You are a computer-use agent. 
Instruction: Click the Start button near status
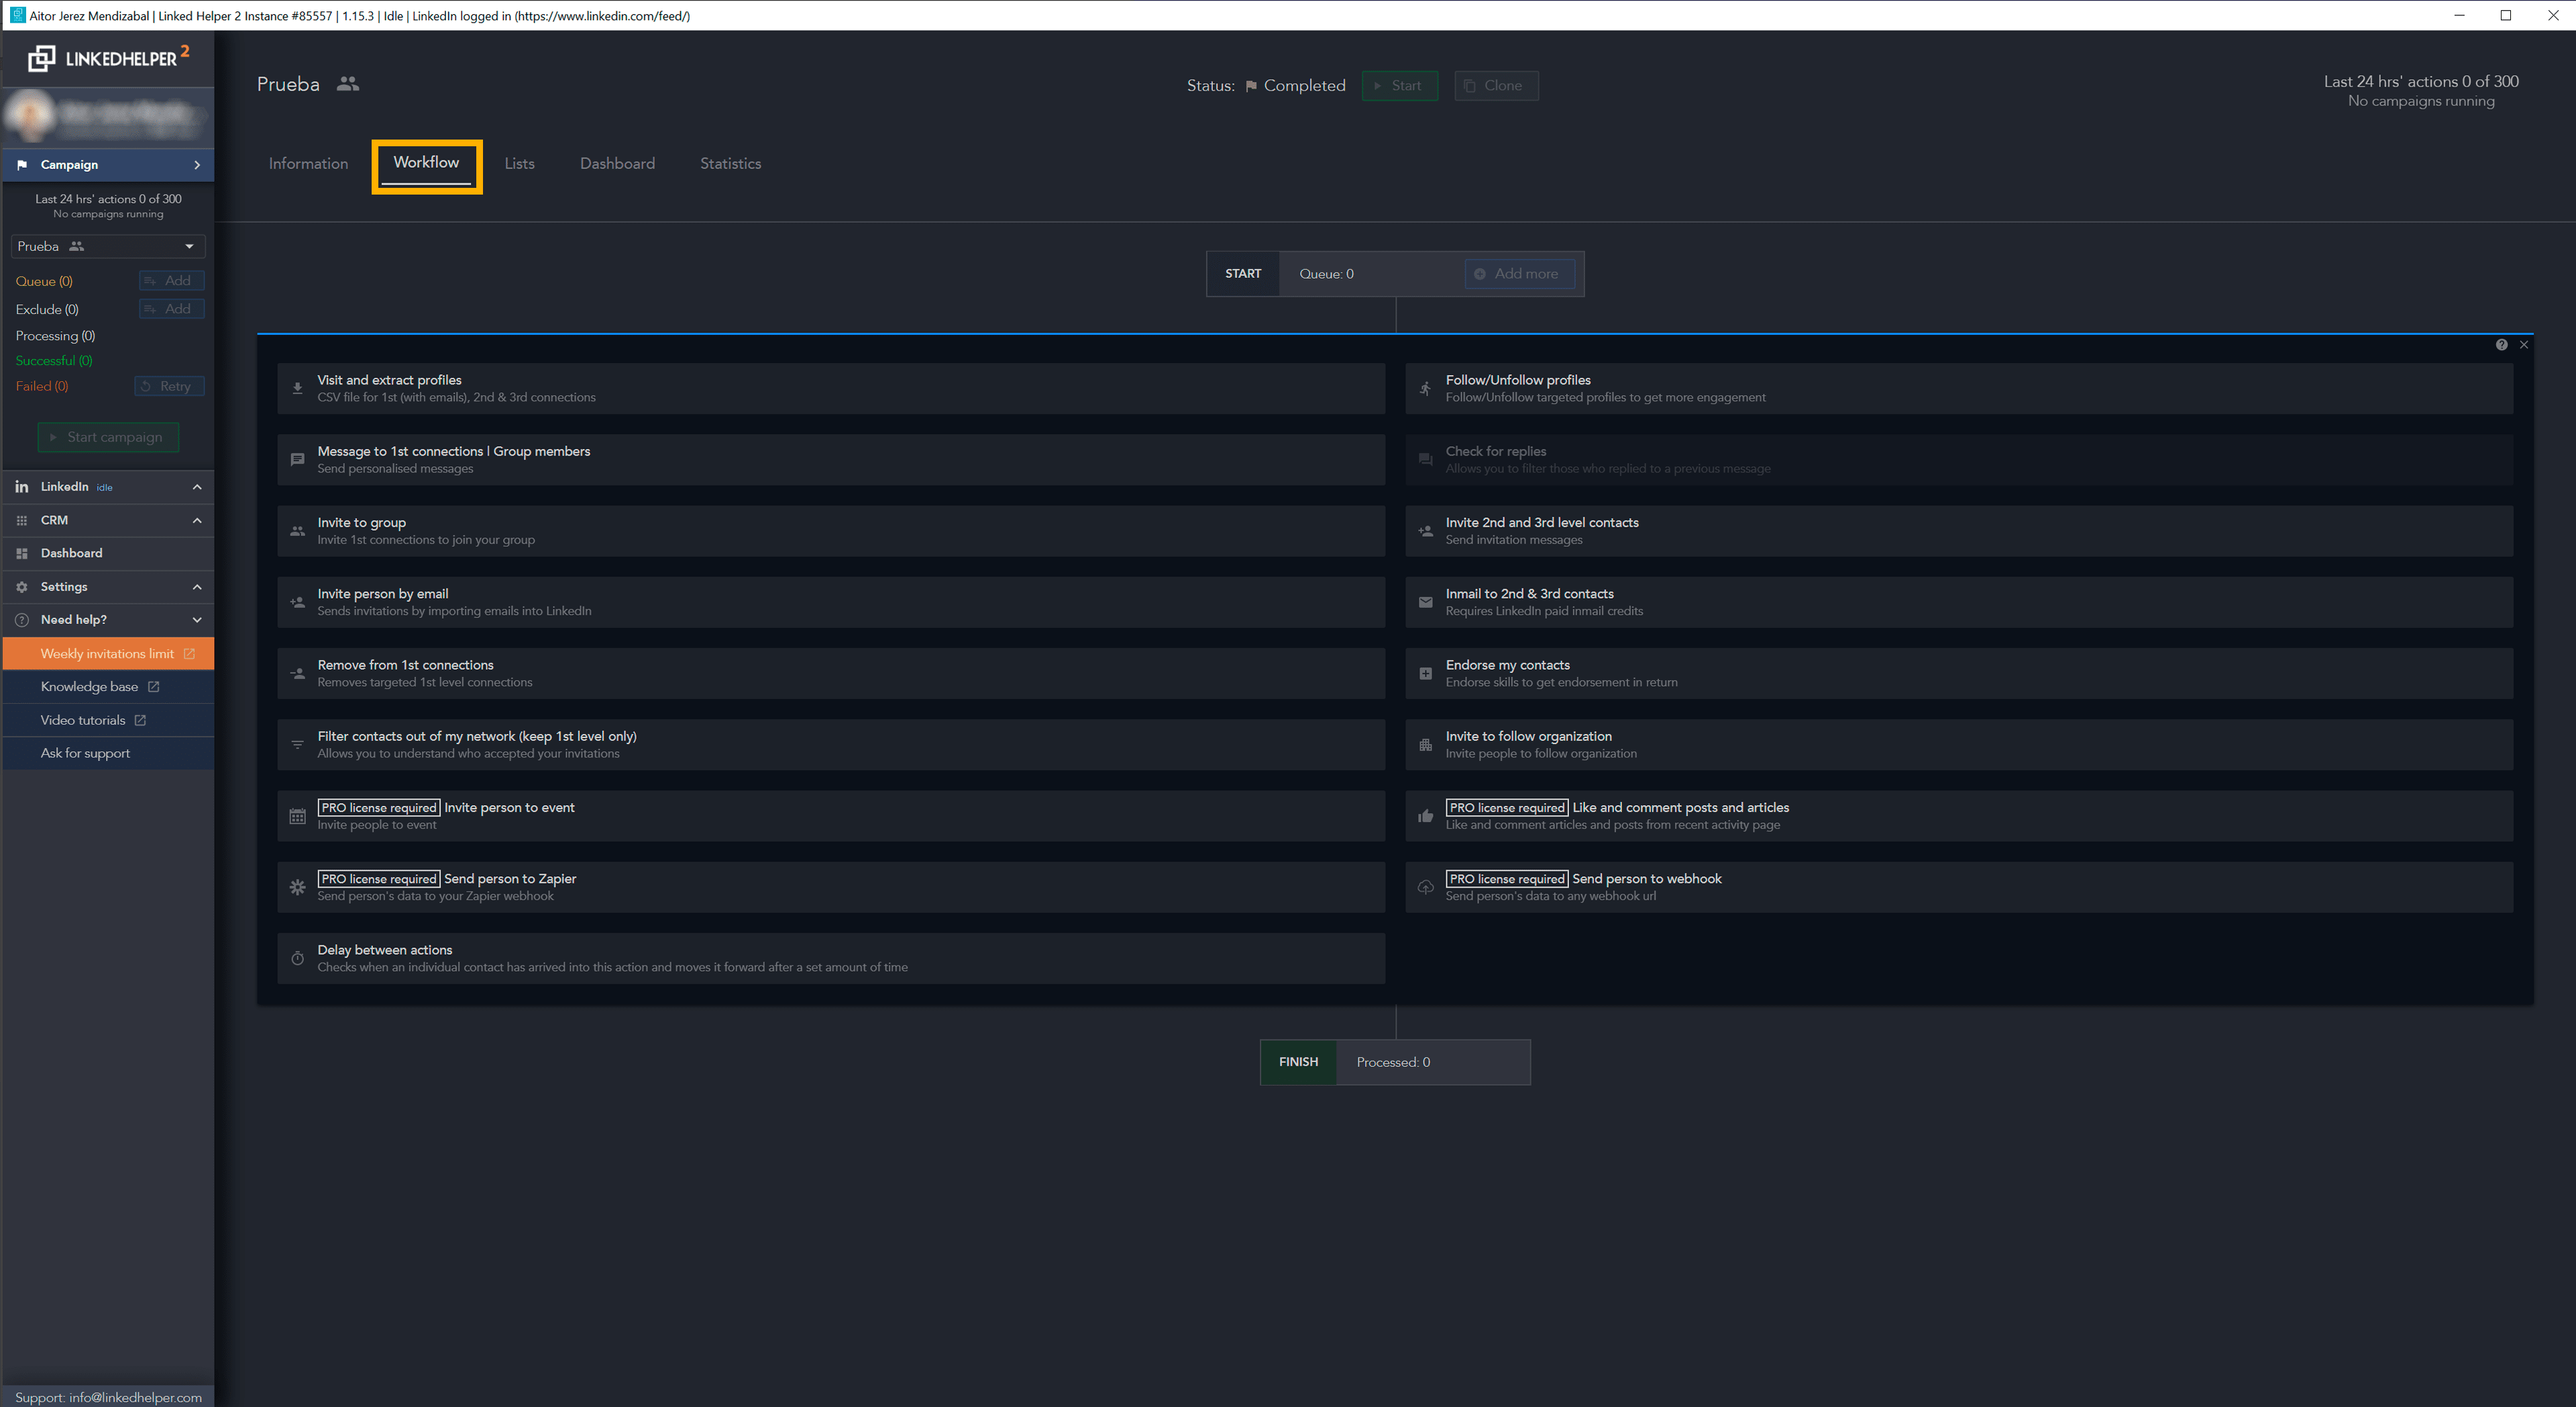1399,85
